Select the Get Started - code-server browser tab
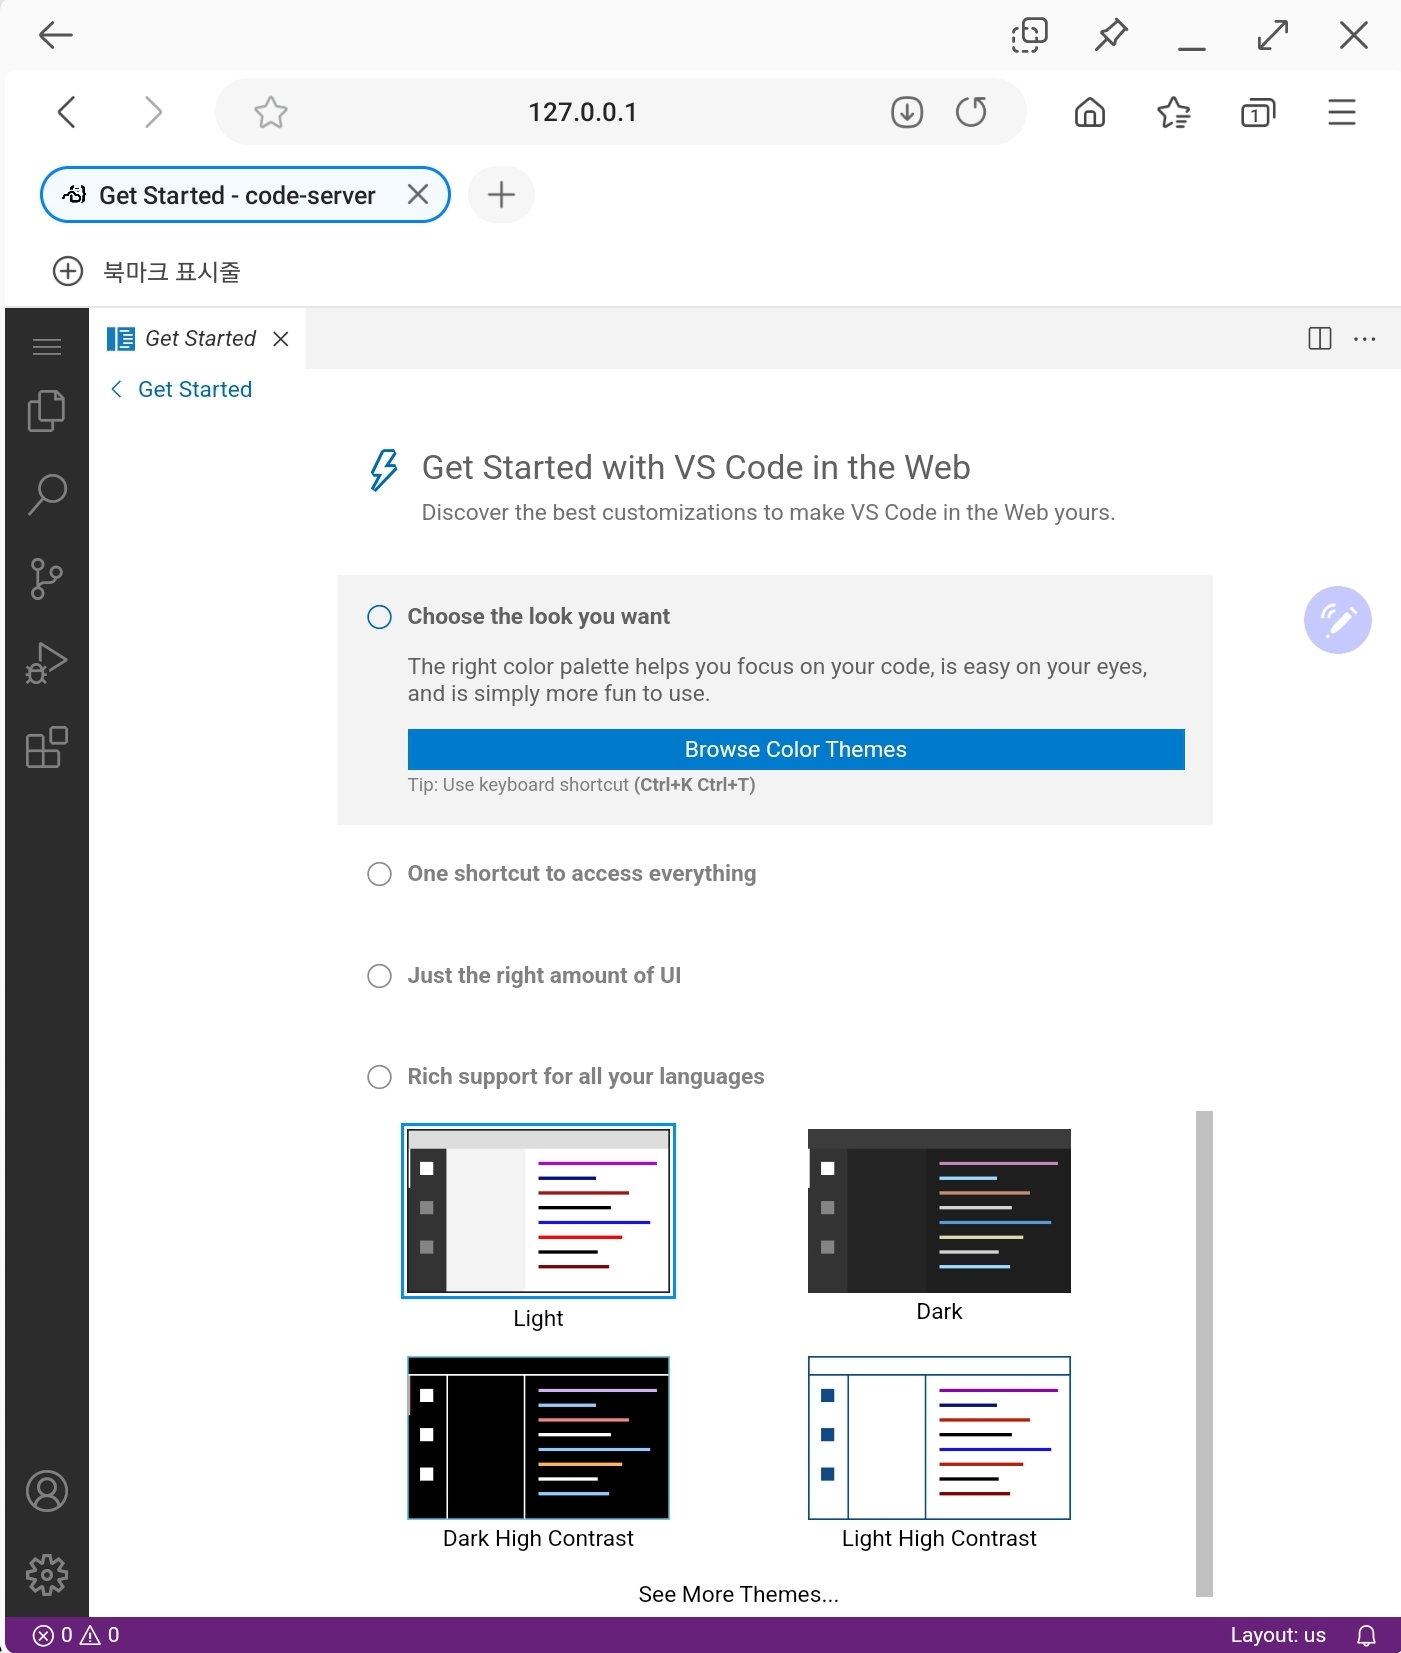This screenshot has width=1401, height=1653. point(245,194)
